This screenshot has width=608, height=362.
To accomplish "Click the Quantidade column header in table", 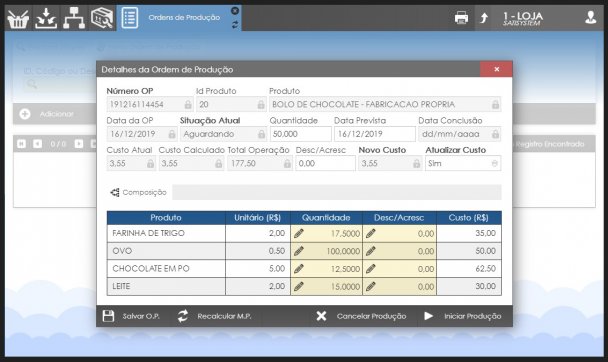I will coord(326,218).
